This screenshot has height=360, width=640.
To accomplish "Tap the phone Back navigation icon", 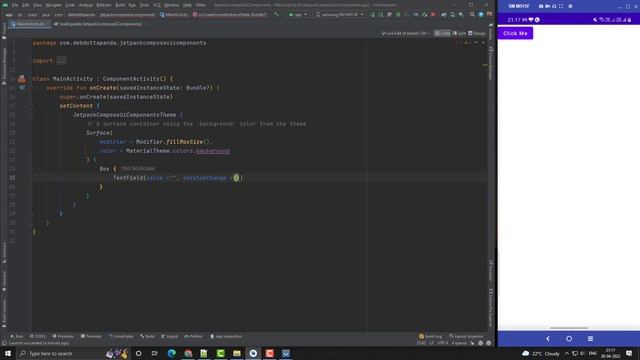I will click(x=548, y=339).
